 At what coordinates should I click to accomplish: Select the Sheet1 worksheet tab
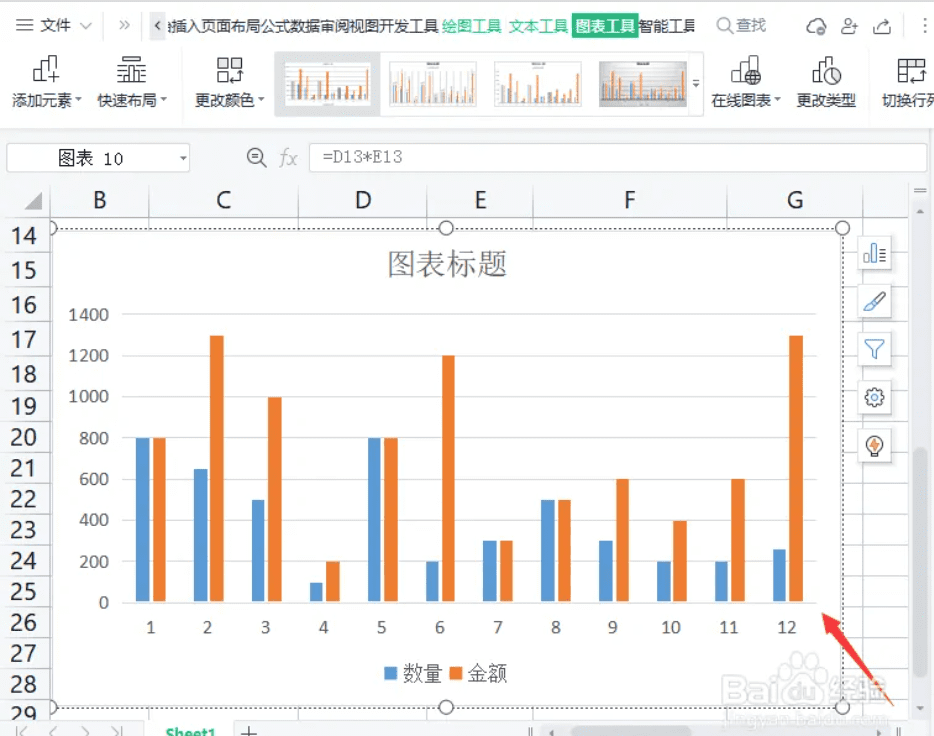[190, 730]
